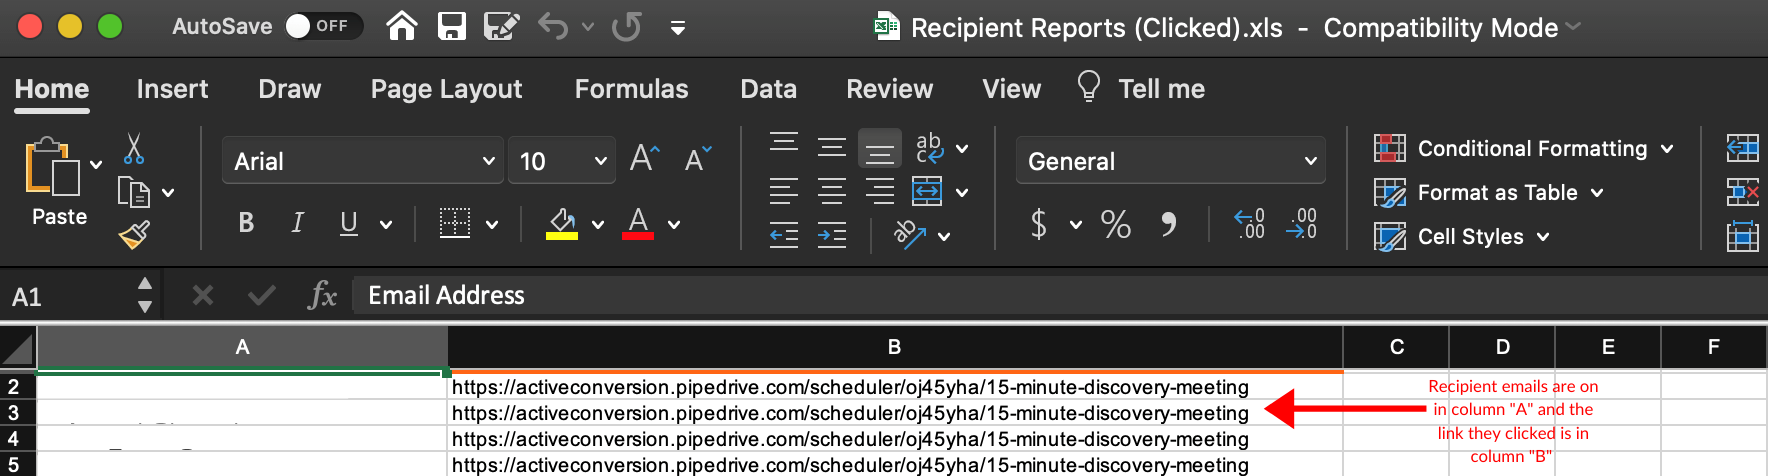Open the General number format dropdown

coord(1171,161)
